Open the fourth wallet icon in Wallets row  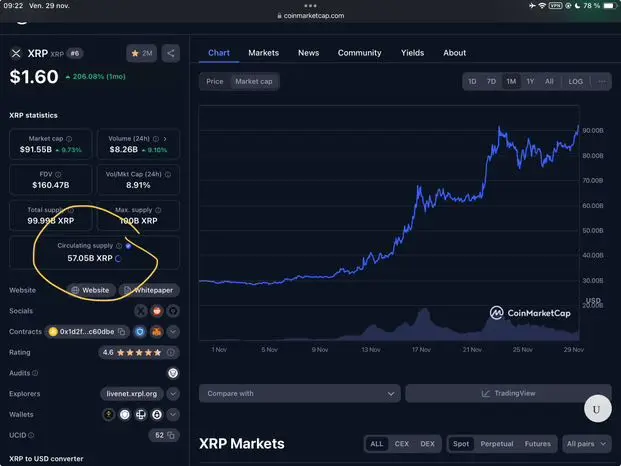pyautogui.click(x=157, y=415)
